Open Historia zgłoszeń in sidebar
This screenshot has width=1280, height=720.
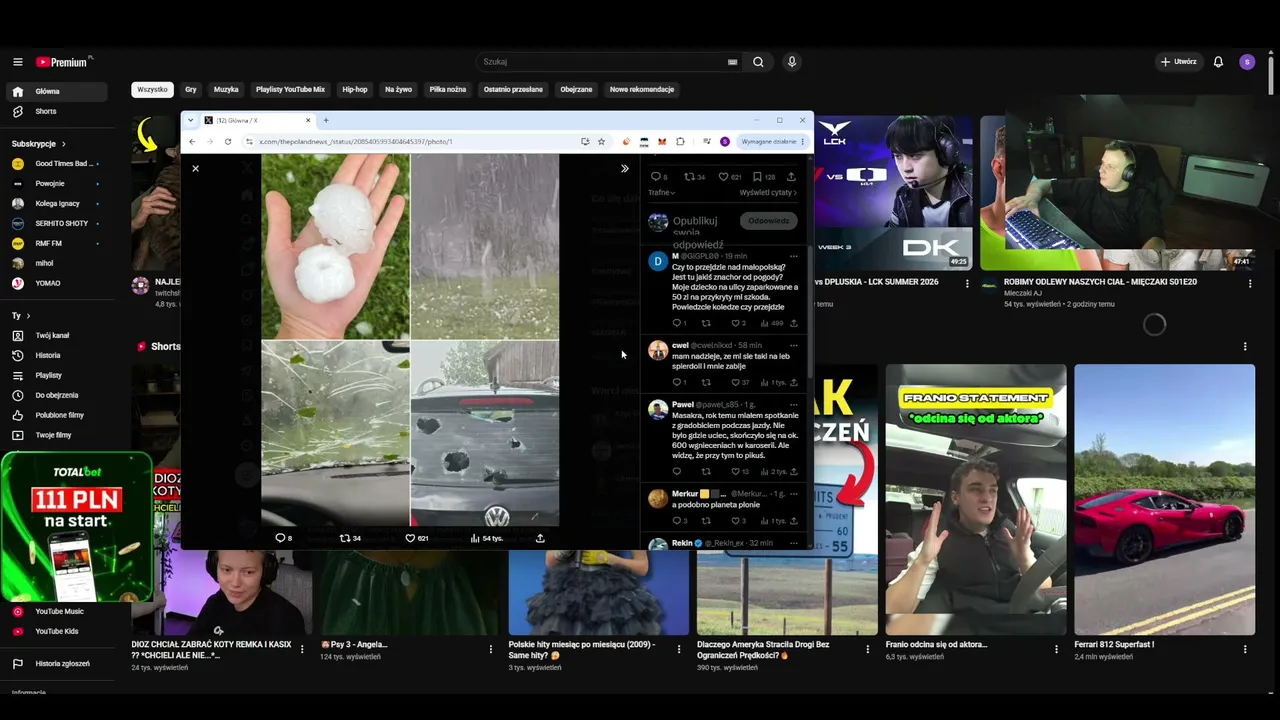pos(56,663)
